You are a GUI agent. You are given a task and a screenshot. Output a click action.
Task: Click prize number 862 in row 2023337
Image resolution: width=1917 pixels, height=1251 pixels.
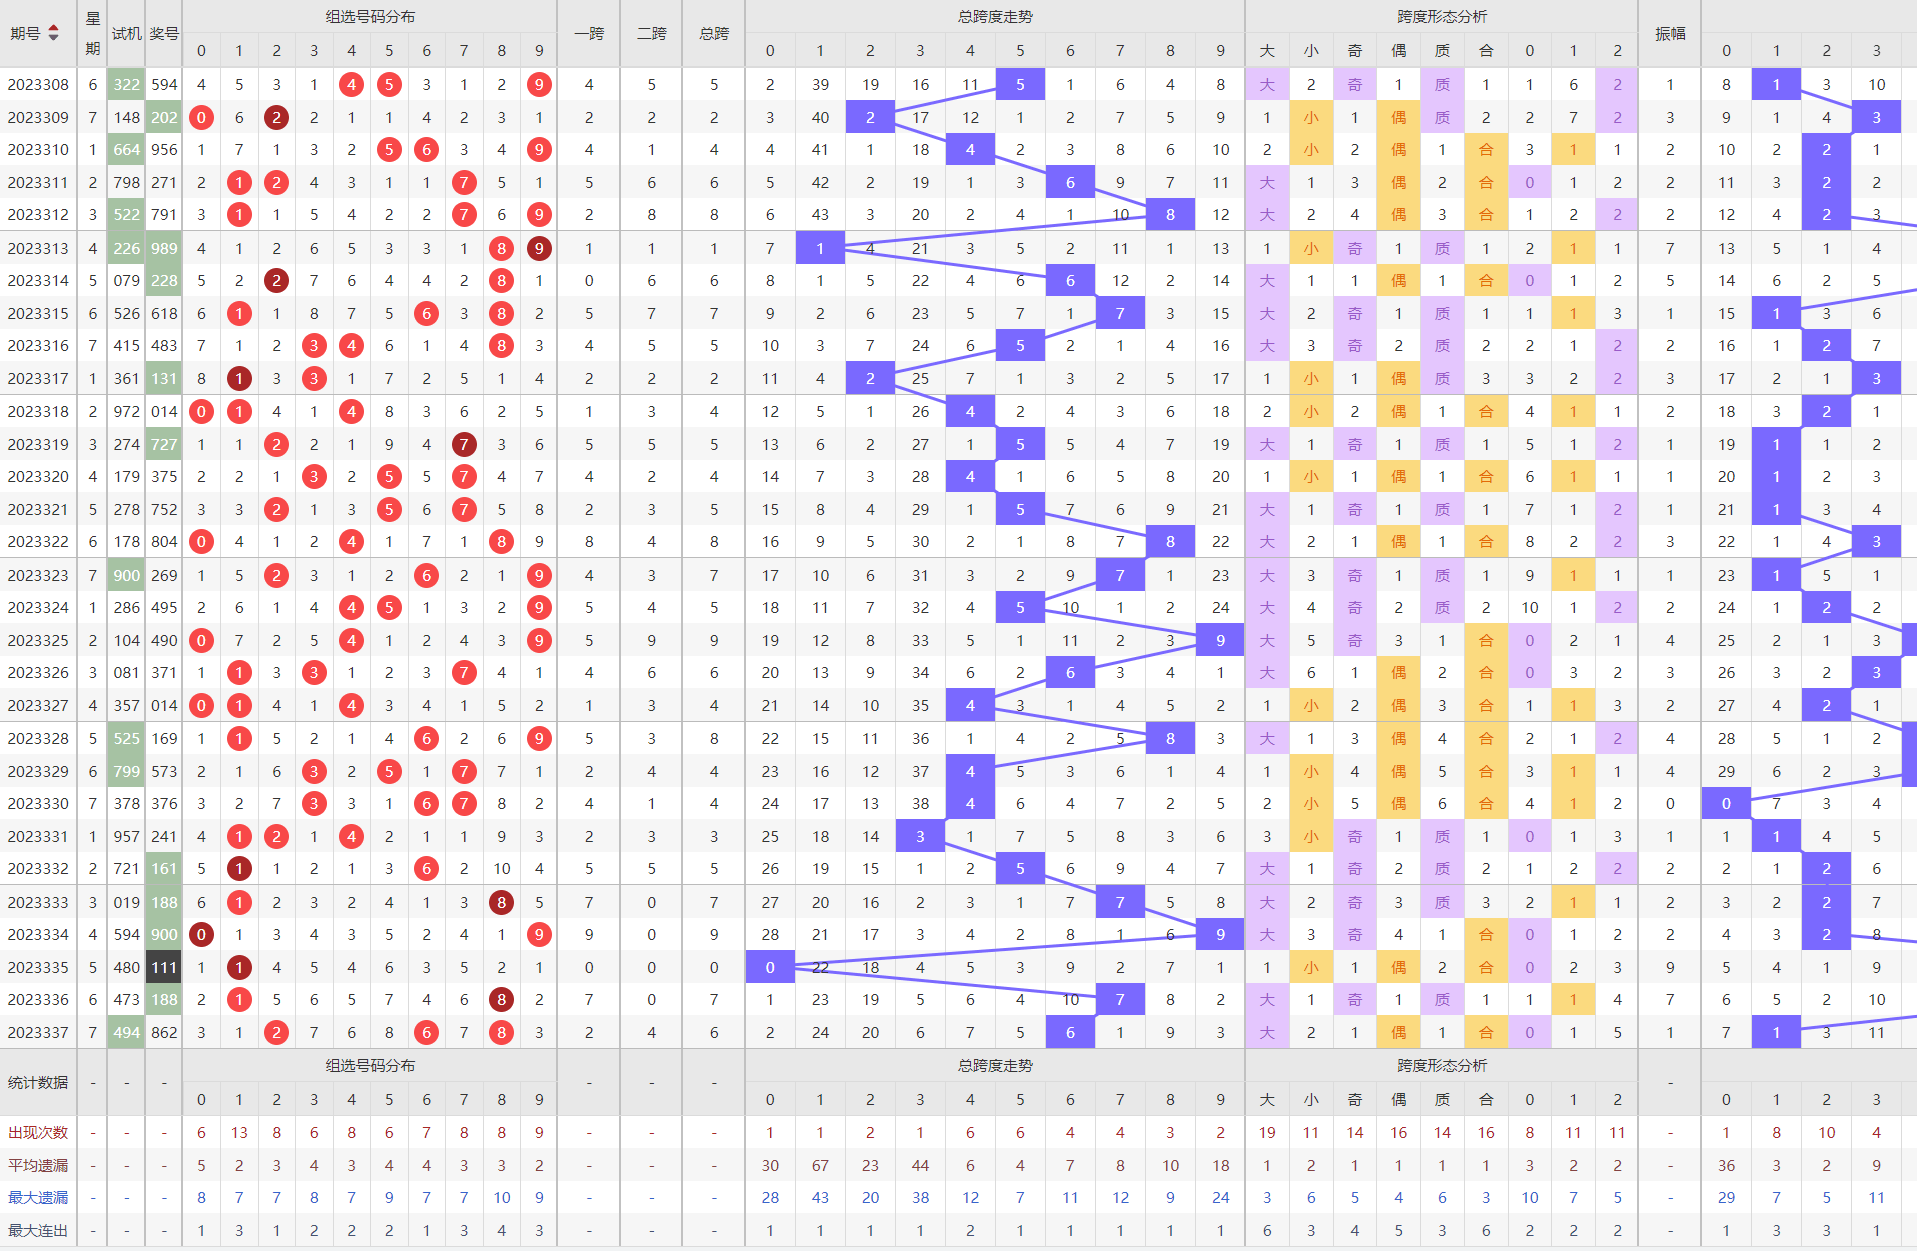[x=164, y=1033]
